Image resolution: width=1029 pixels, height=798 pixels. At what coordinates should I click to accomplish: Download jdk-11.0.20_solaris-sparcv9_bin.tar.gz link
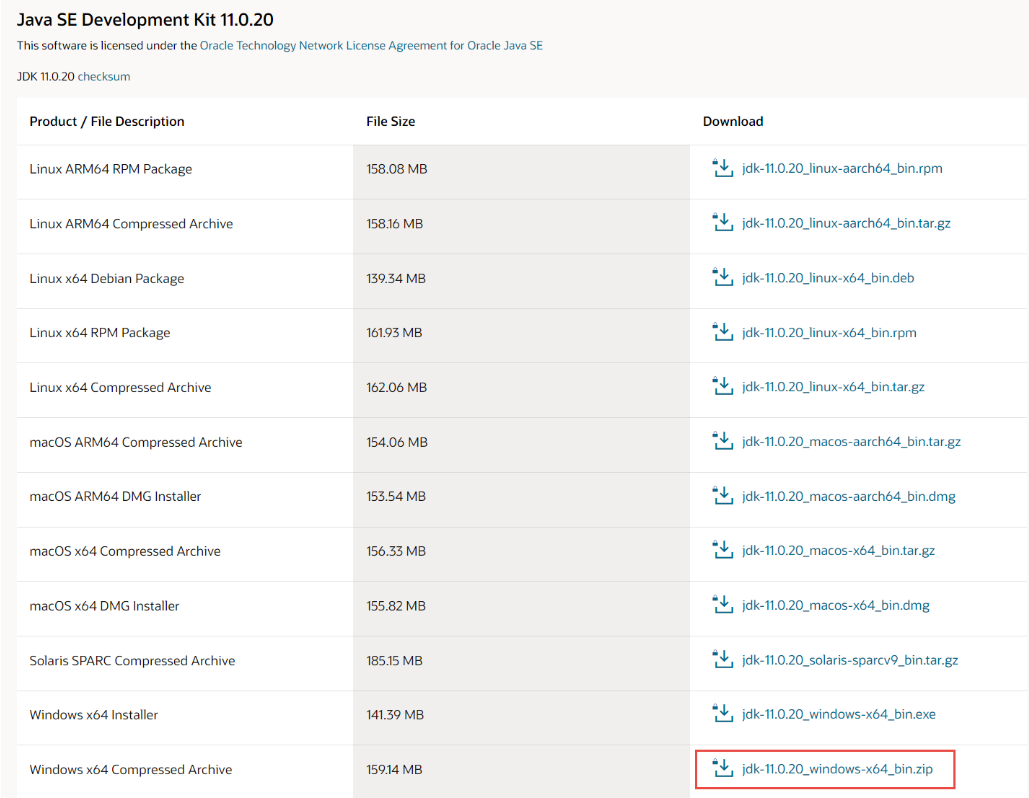tap(850, 660)
